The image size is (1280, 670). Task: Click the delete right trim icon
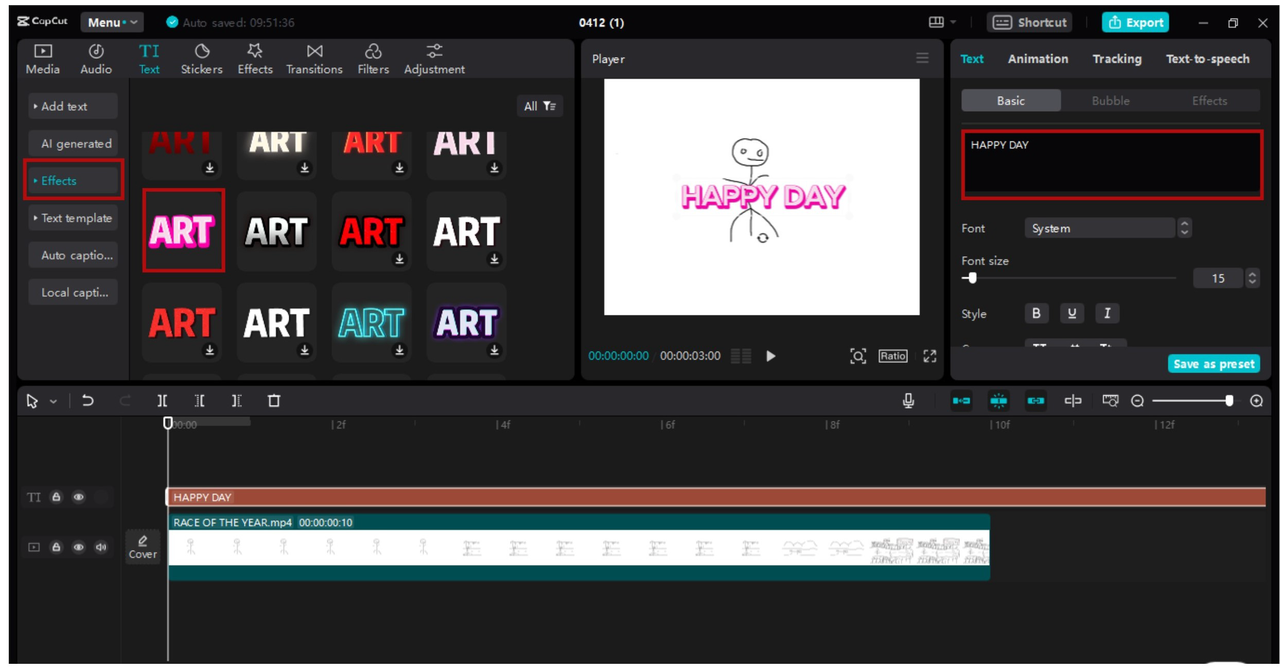[x=236, y=400]
